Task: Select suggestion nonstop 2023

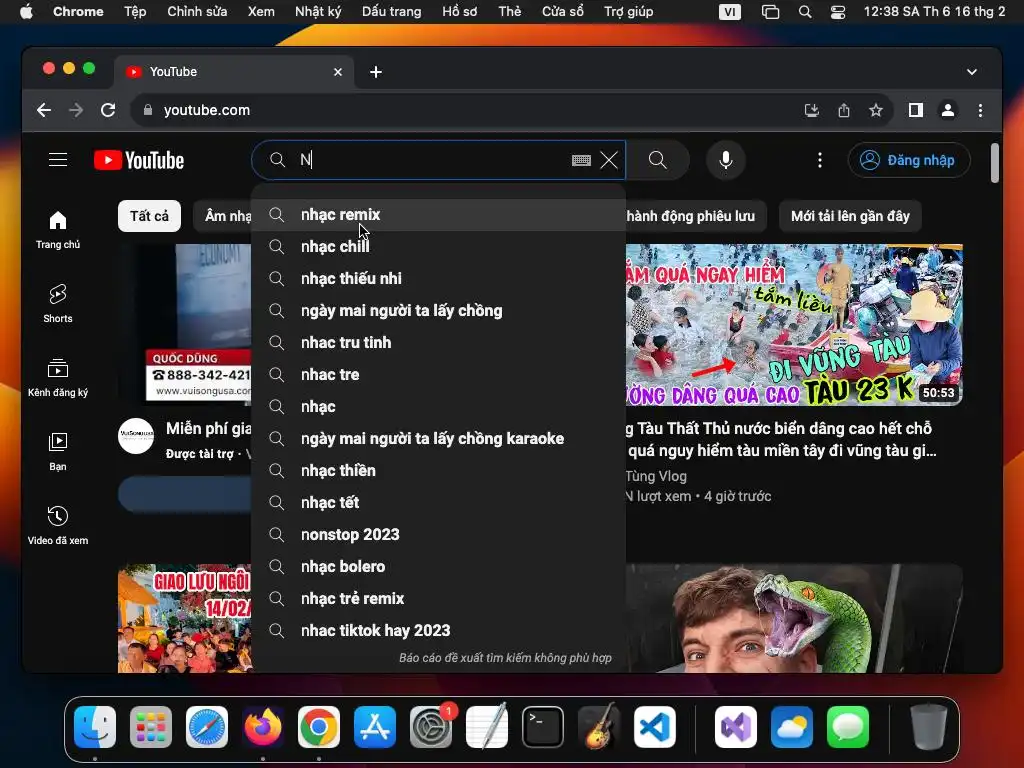Action: [438, 535]
